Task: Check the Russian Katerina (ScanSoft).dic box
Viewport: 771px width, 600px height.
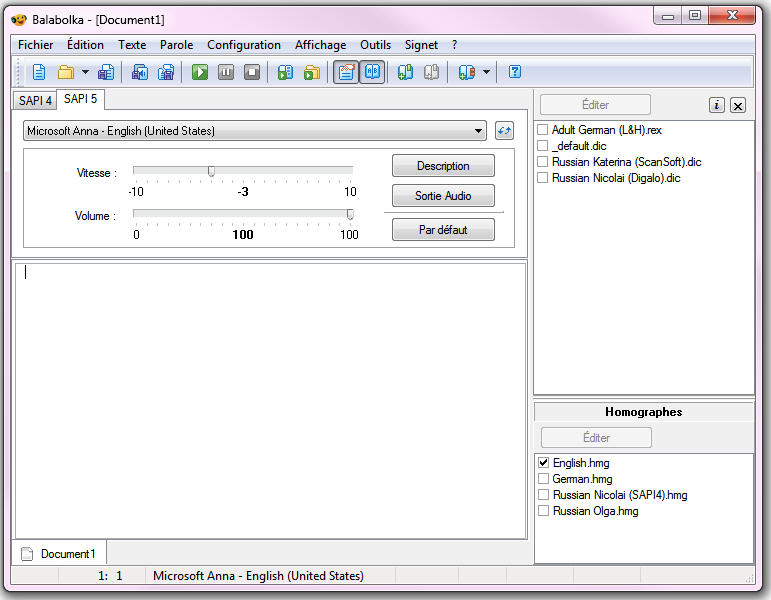Action: pyautogui.click(x=543, y=162)
